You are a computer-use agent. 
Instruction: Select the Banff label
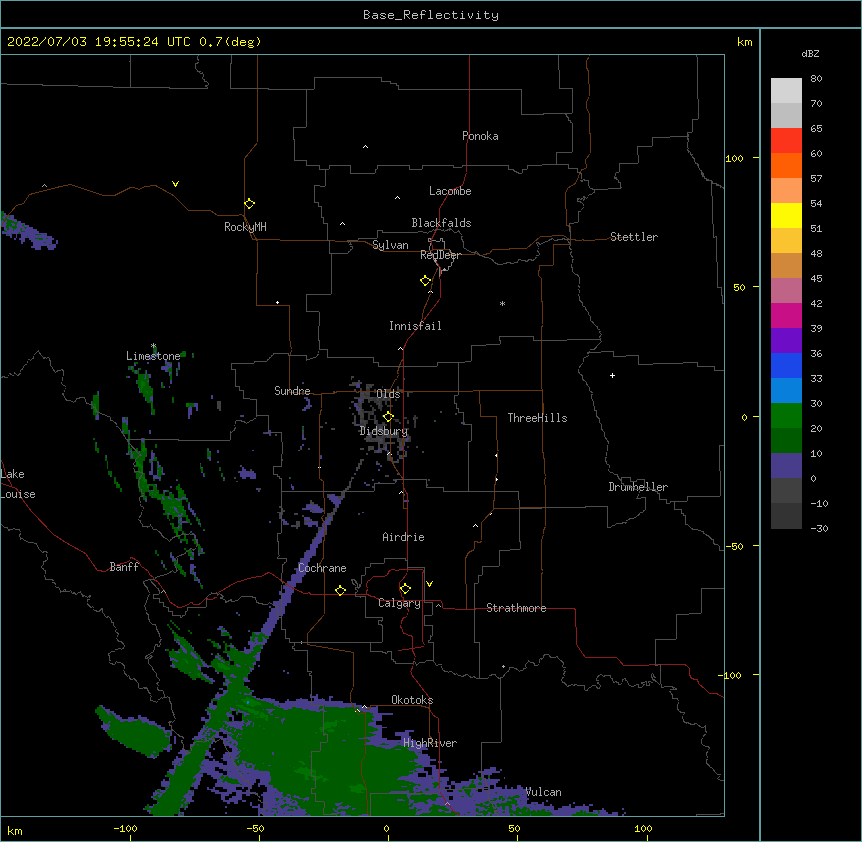tap(124, 567)
